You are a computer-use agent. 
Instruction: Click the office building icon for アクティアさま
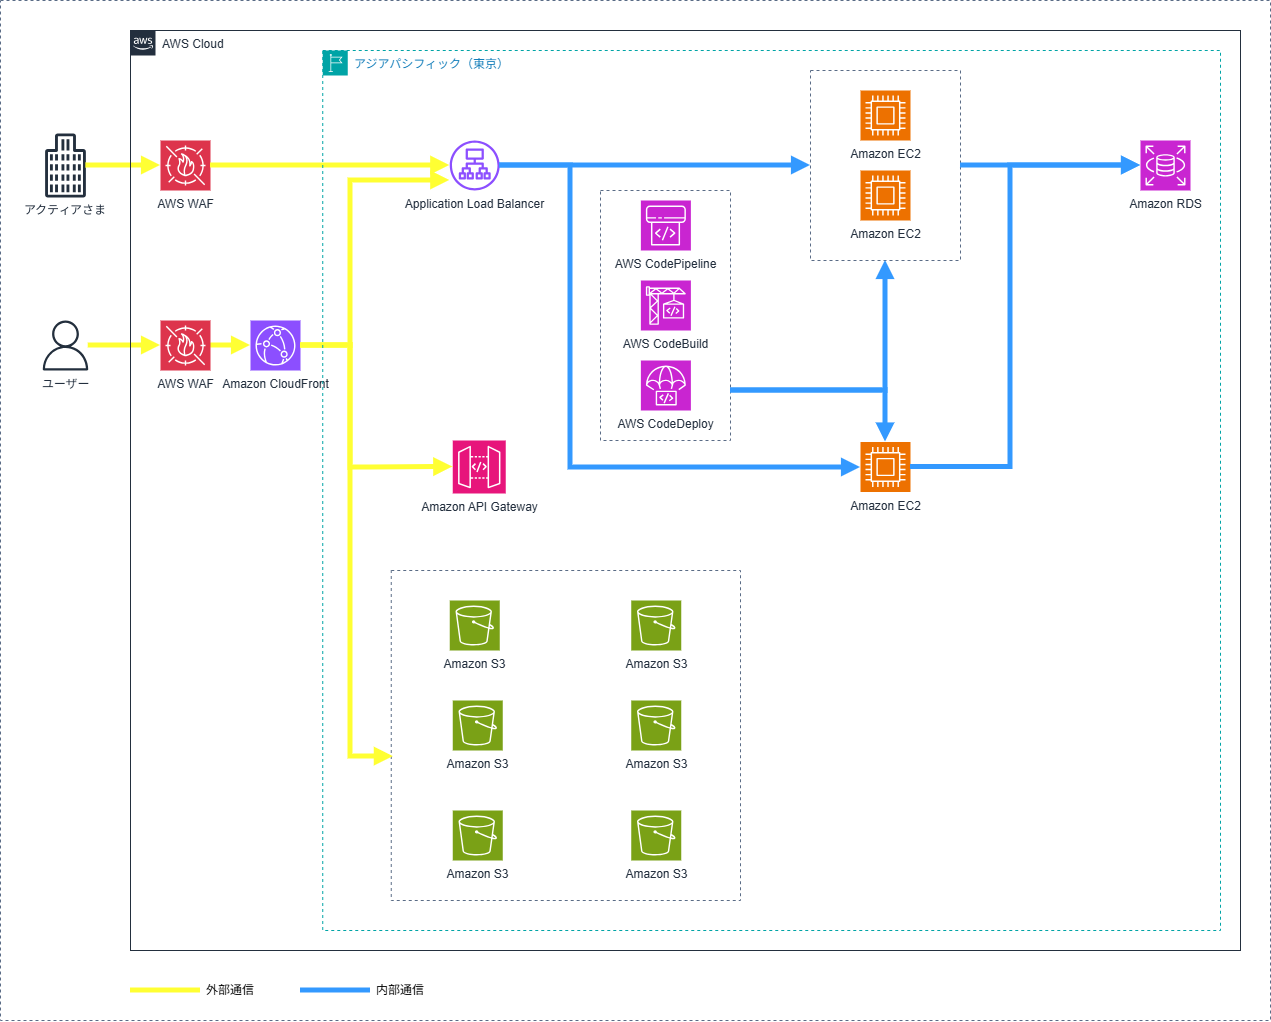click(x=65, y=165)
